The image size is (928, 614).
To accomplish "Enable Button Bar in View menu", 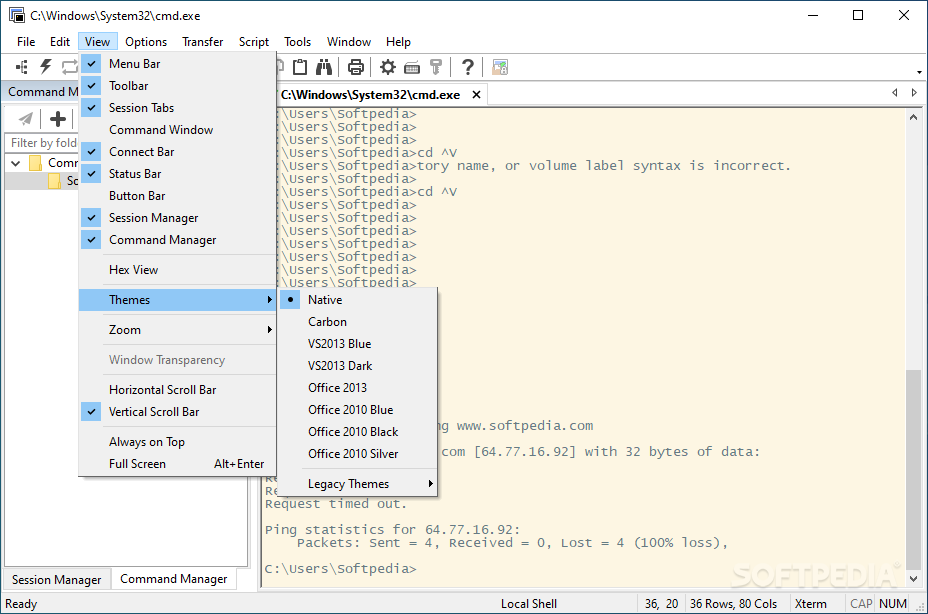I will coord(178,195).
